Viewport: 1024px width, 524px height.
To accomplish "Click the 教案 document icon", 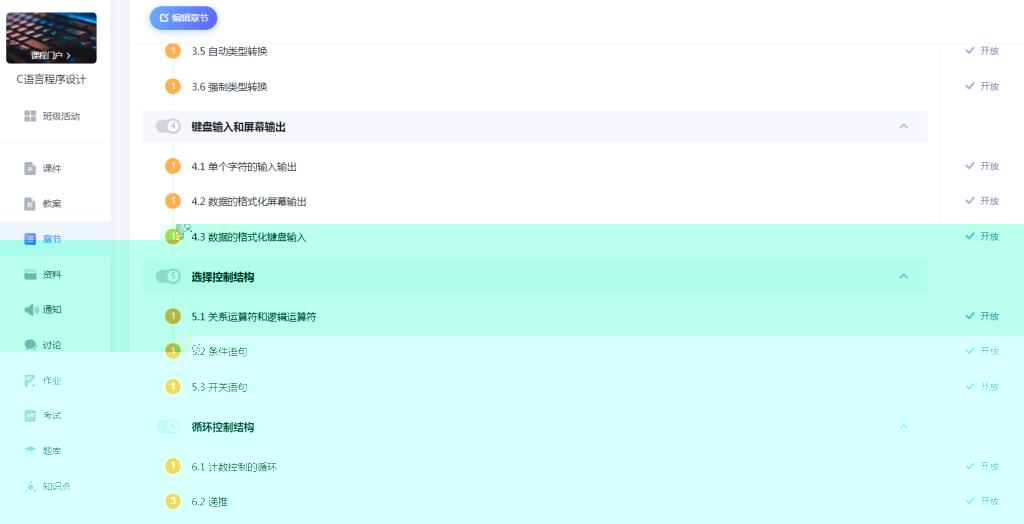I will pos(30,204).
